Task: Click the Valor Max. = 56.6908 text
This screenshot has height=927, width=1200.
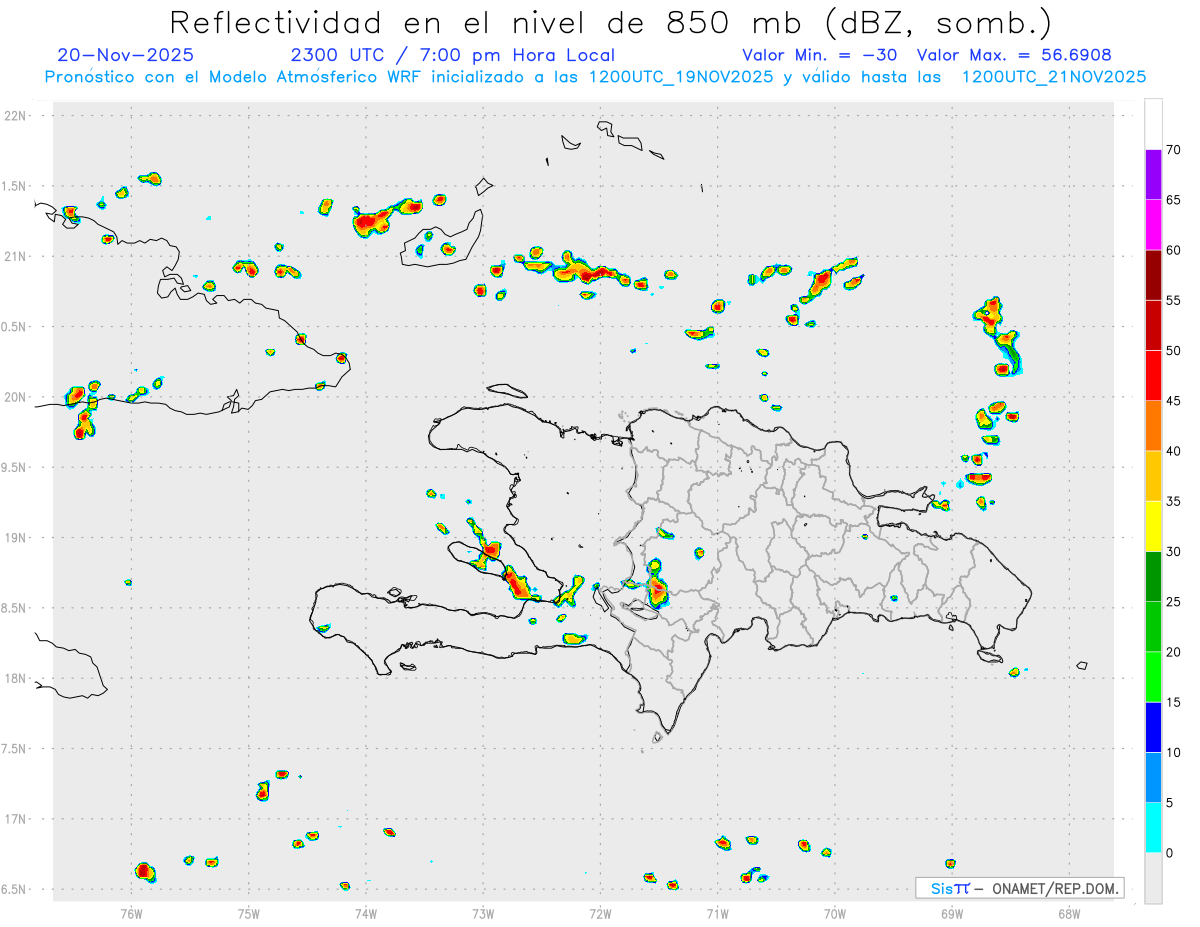Action: pyautogui.click(x=1014, y=55)
